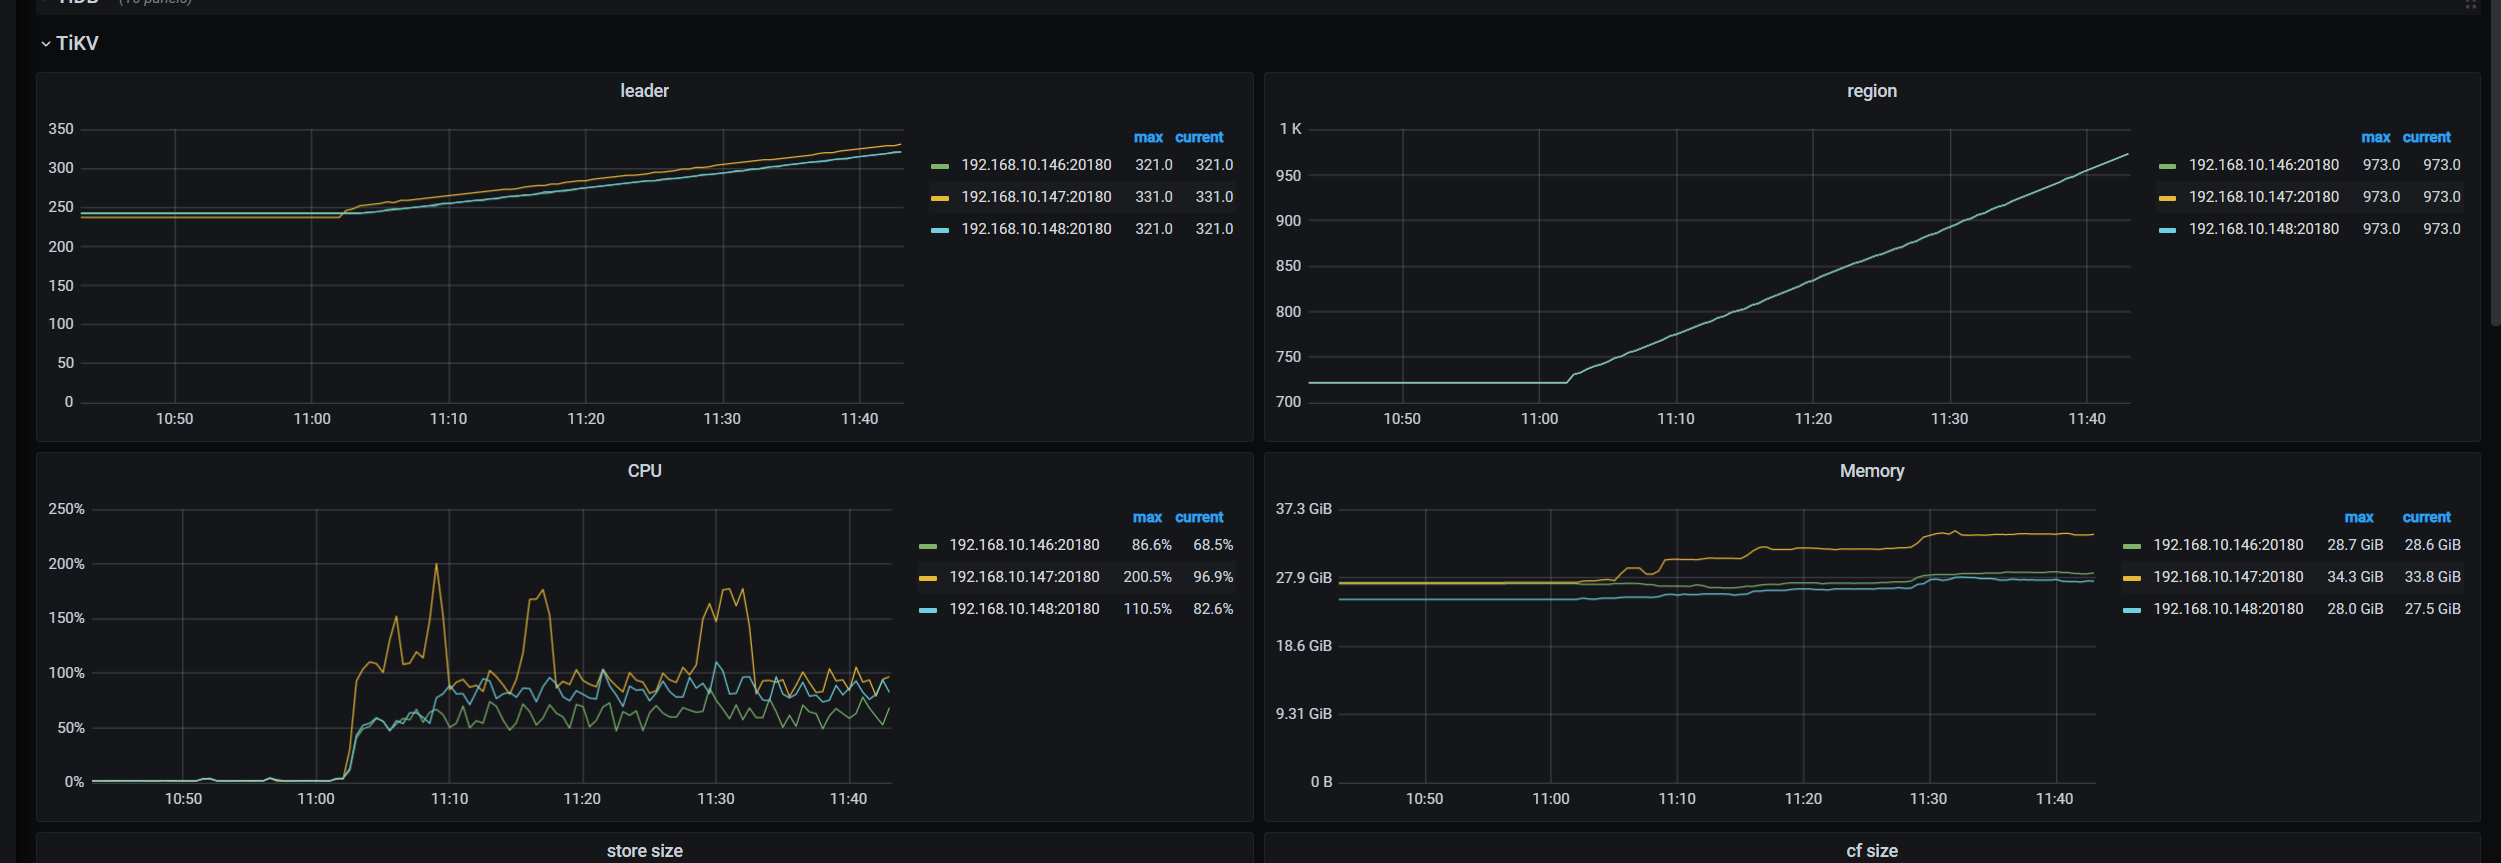This screenshot has width=2501, height=863.
Task: Click the cyan series icon for 192.168.10.148 in leader legend
Action: [939, 230]
